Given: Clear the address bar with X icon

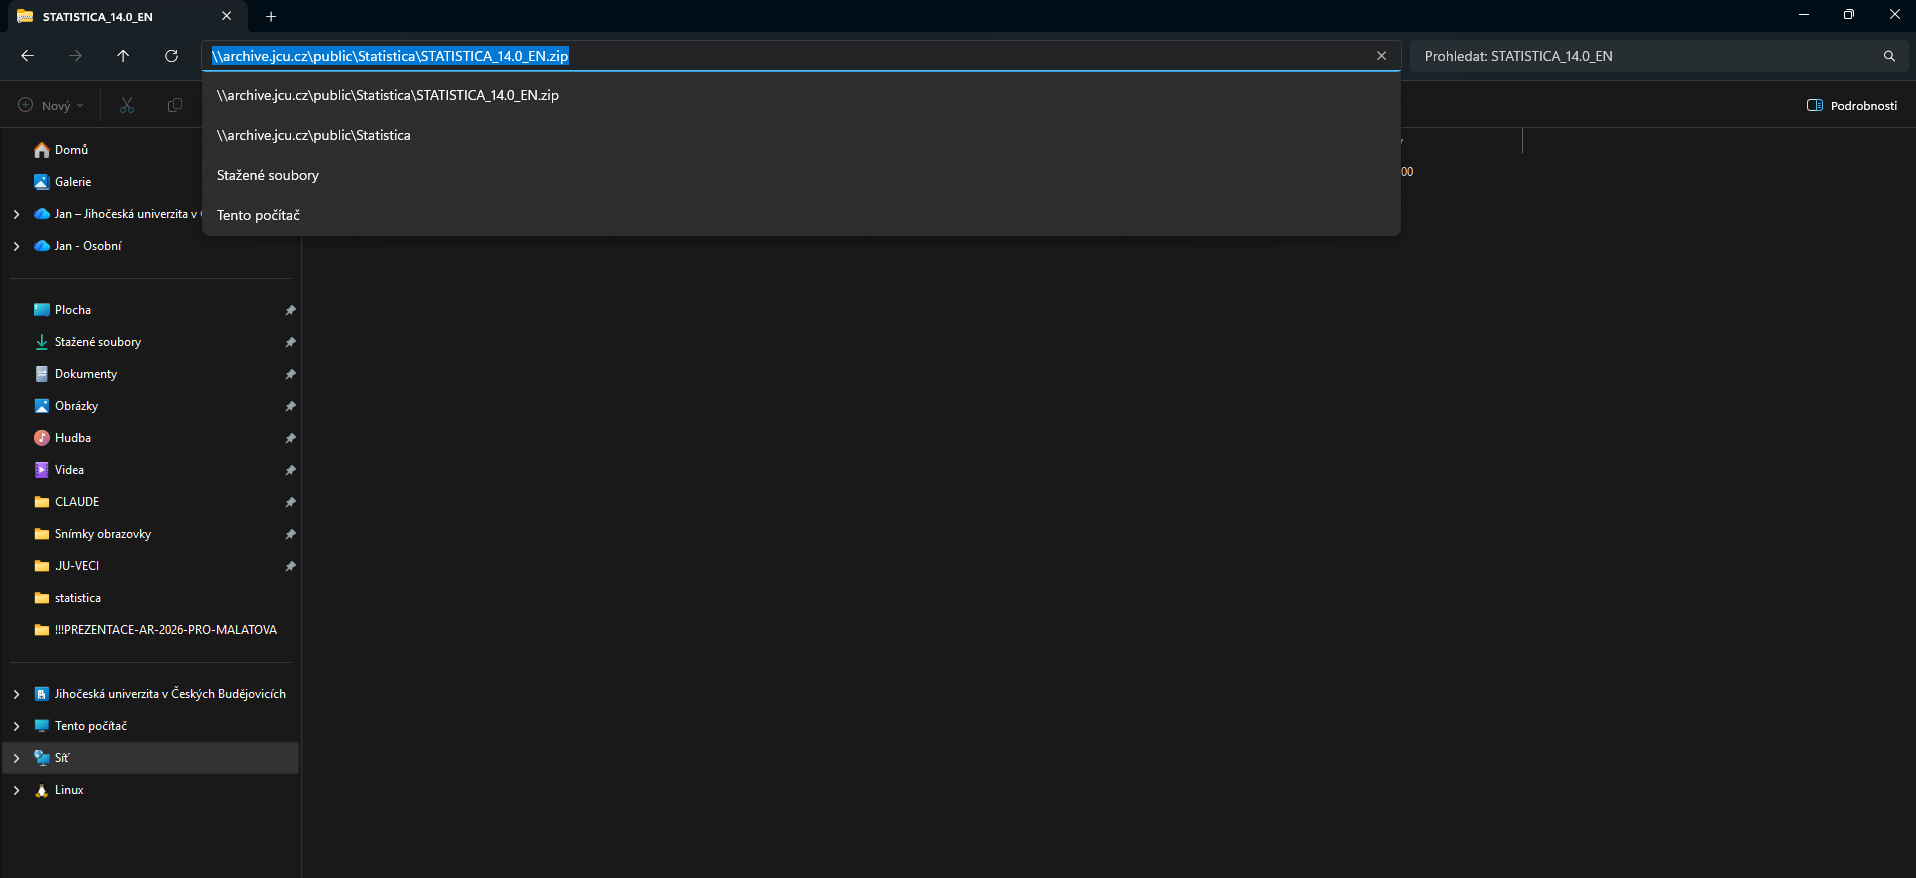Looking at the screenshot, I should (x=1381, y=56).
